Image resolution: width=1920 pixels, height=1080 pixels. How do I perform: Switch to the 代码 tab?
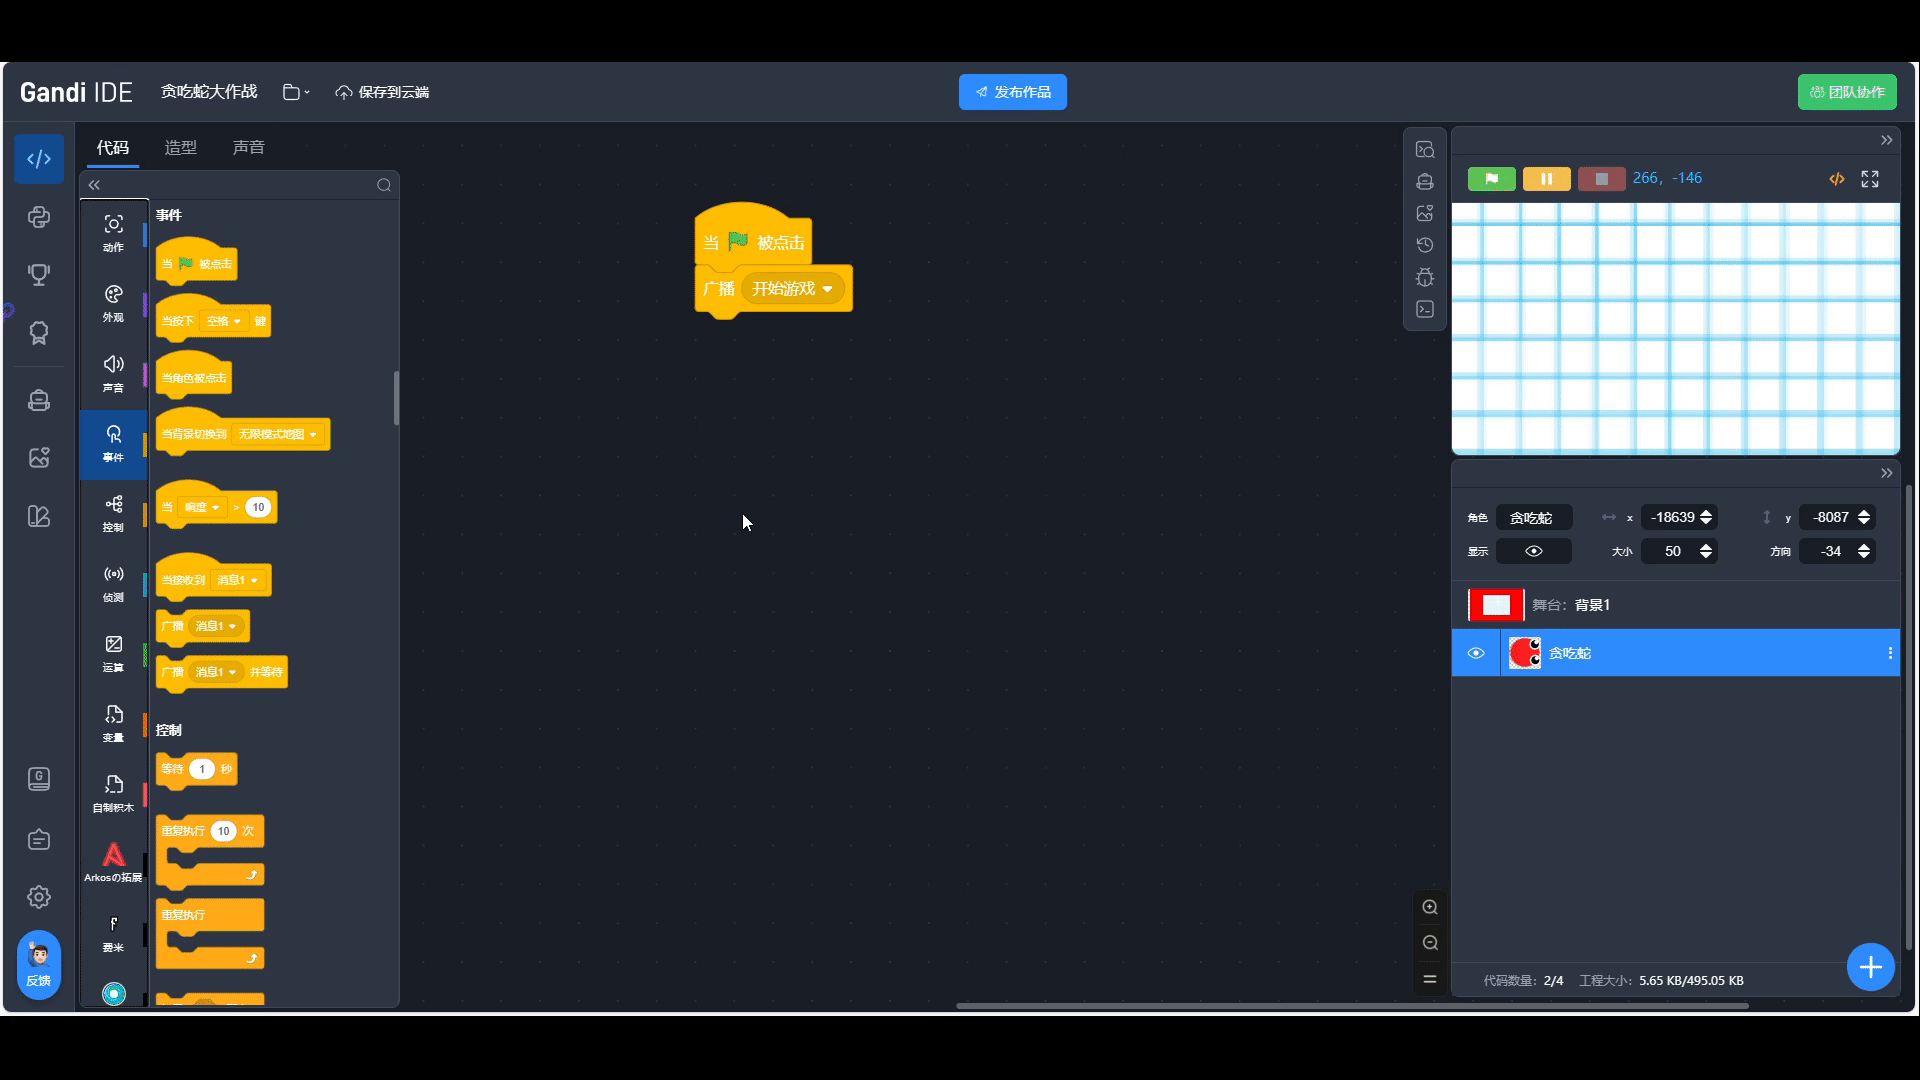point(113,147)
